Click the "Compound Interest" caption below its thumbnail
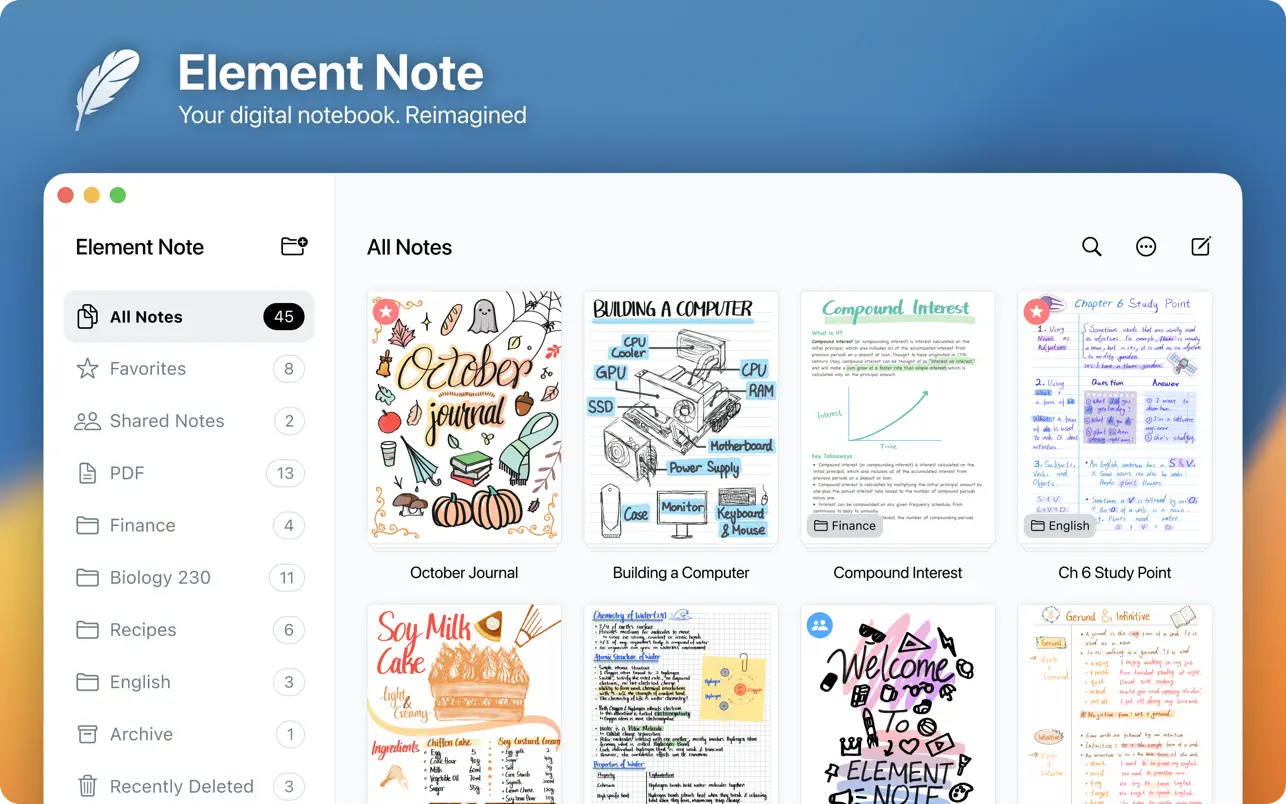Image resolution: width=1286 pixels, height=804 pixels. coord(898,573)
